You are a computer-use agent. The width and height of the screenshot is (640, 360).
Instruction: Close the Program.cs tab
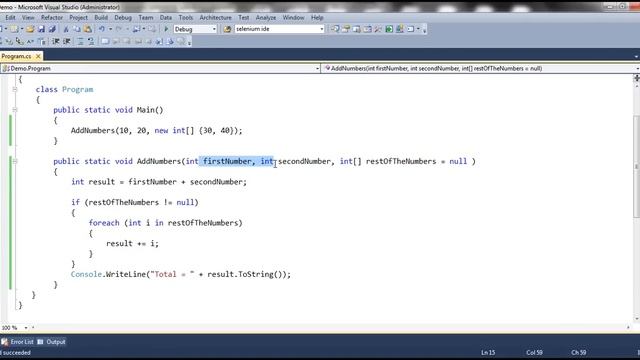[x=38, y=56]
